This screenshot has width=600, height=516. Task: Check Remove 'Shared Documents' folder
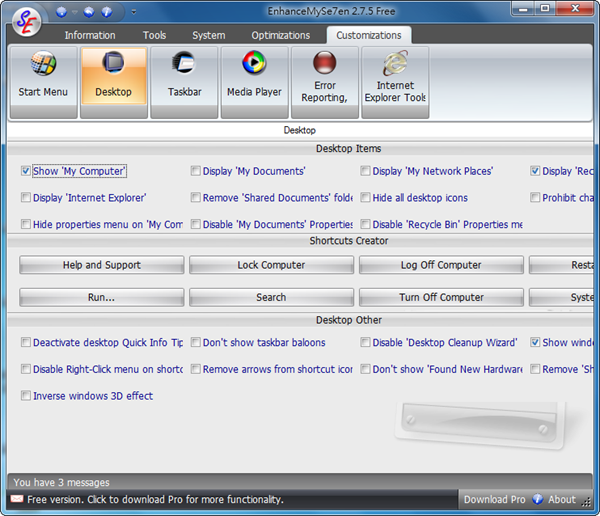click(196, 198)
